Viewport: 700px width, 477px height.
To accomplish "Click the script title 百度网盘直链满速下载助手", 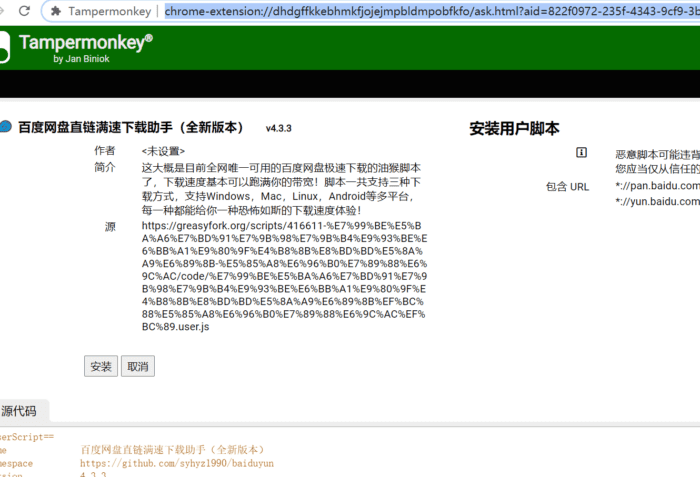I will point(131,128).
